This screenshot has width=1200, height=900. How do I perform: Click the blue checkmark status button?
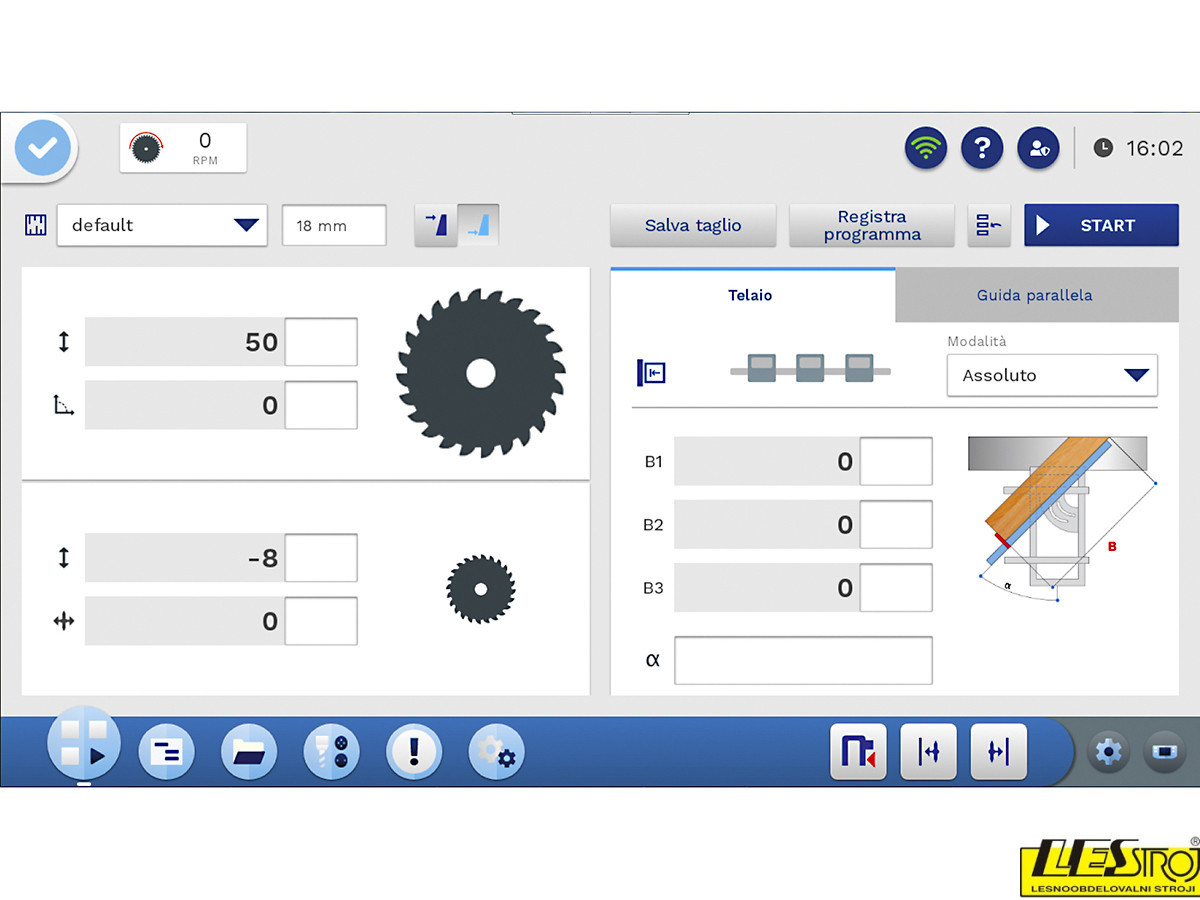[x=42, y=149]
